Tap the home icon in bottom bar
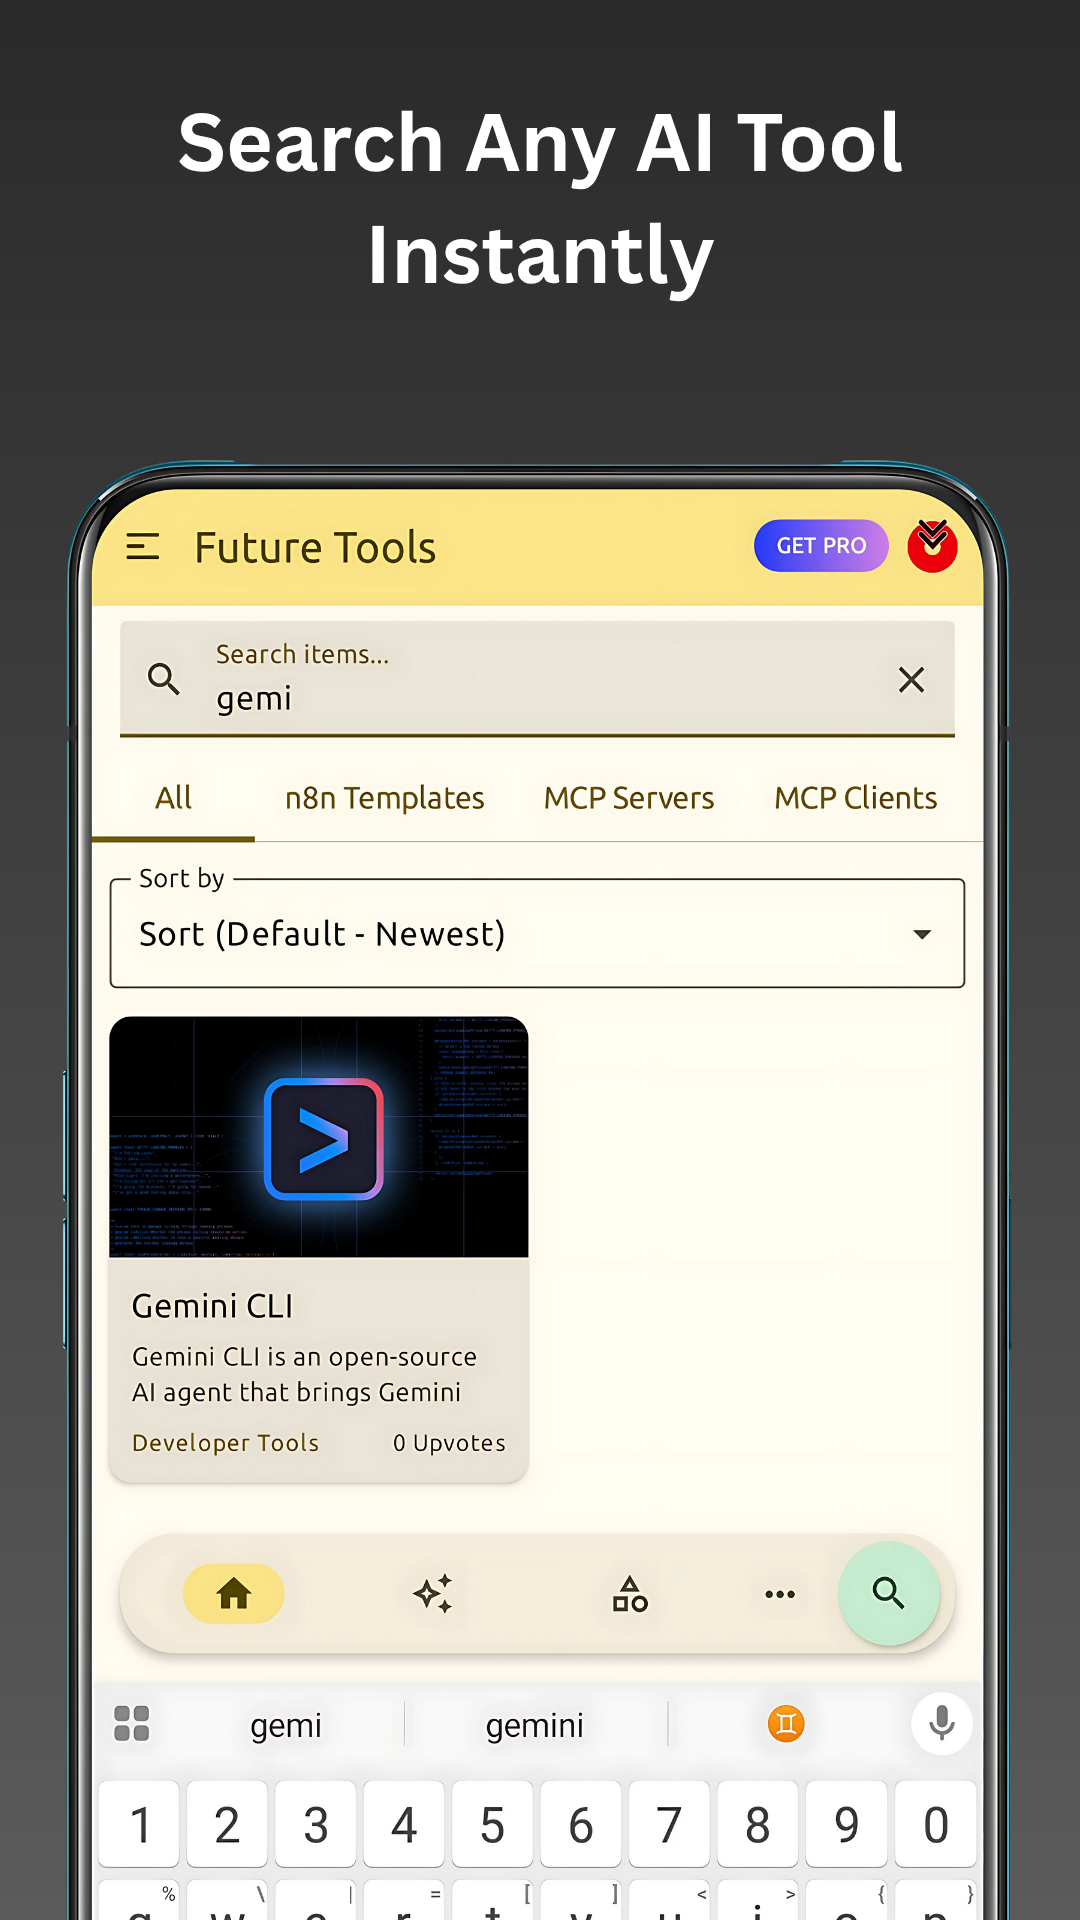The height and width of the screenshot is (1920, 1080). coord(234,1593)
